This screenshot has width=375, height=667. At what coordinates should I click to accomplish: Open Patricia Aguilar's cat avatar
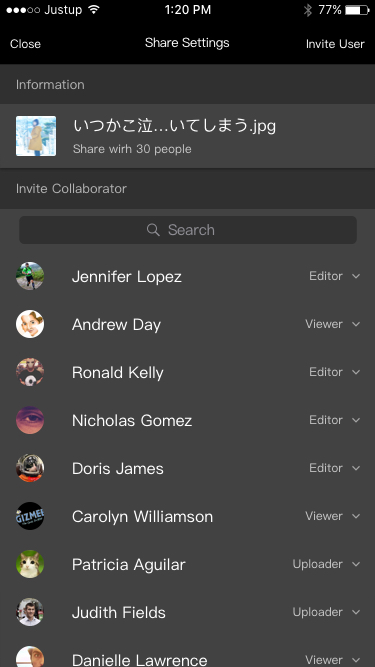coord(30,564)
